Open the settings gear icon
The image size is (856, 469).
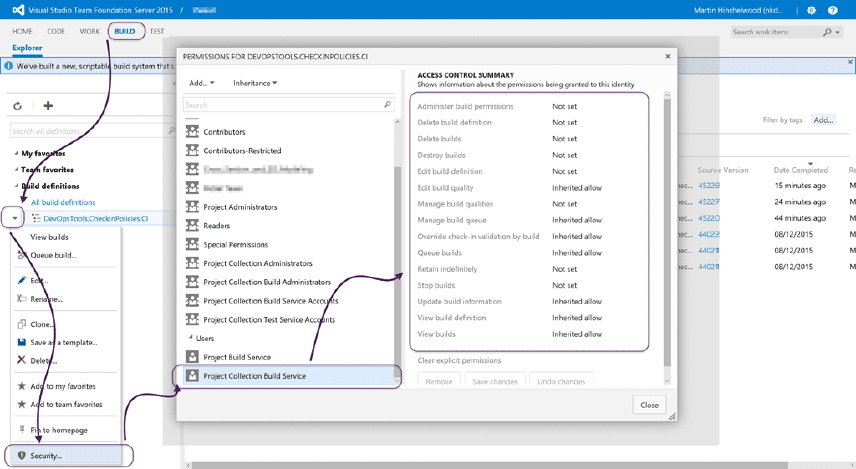click(x=811, y=10)
